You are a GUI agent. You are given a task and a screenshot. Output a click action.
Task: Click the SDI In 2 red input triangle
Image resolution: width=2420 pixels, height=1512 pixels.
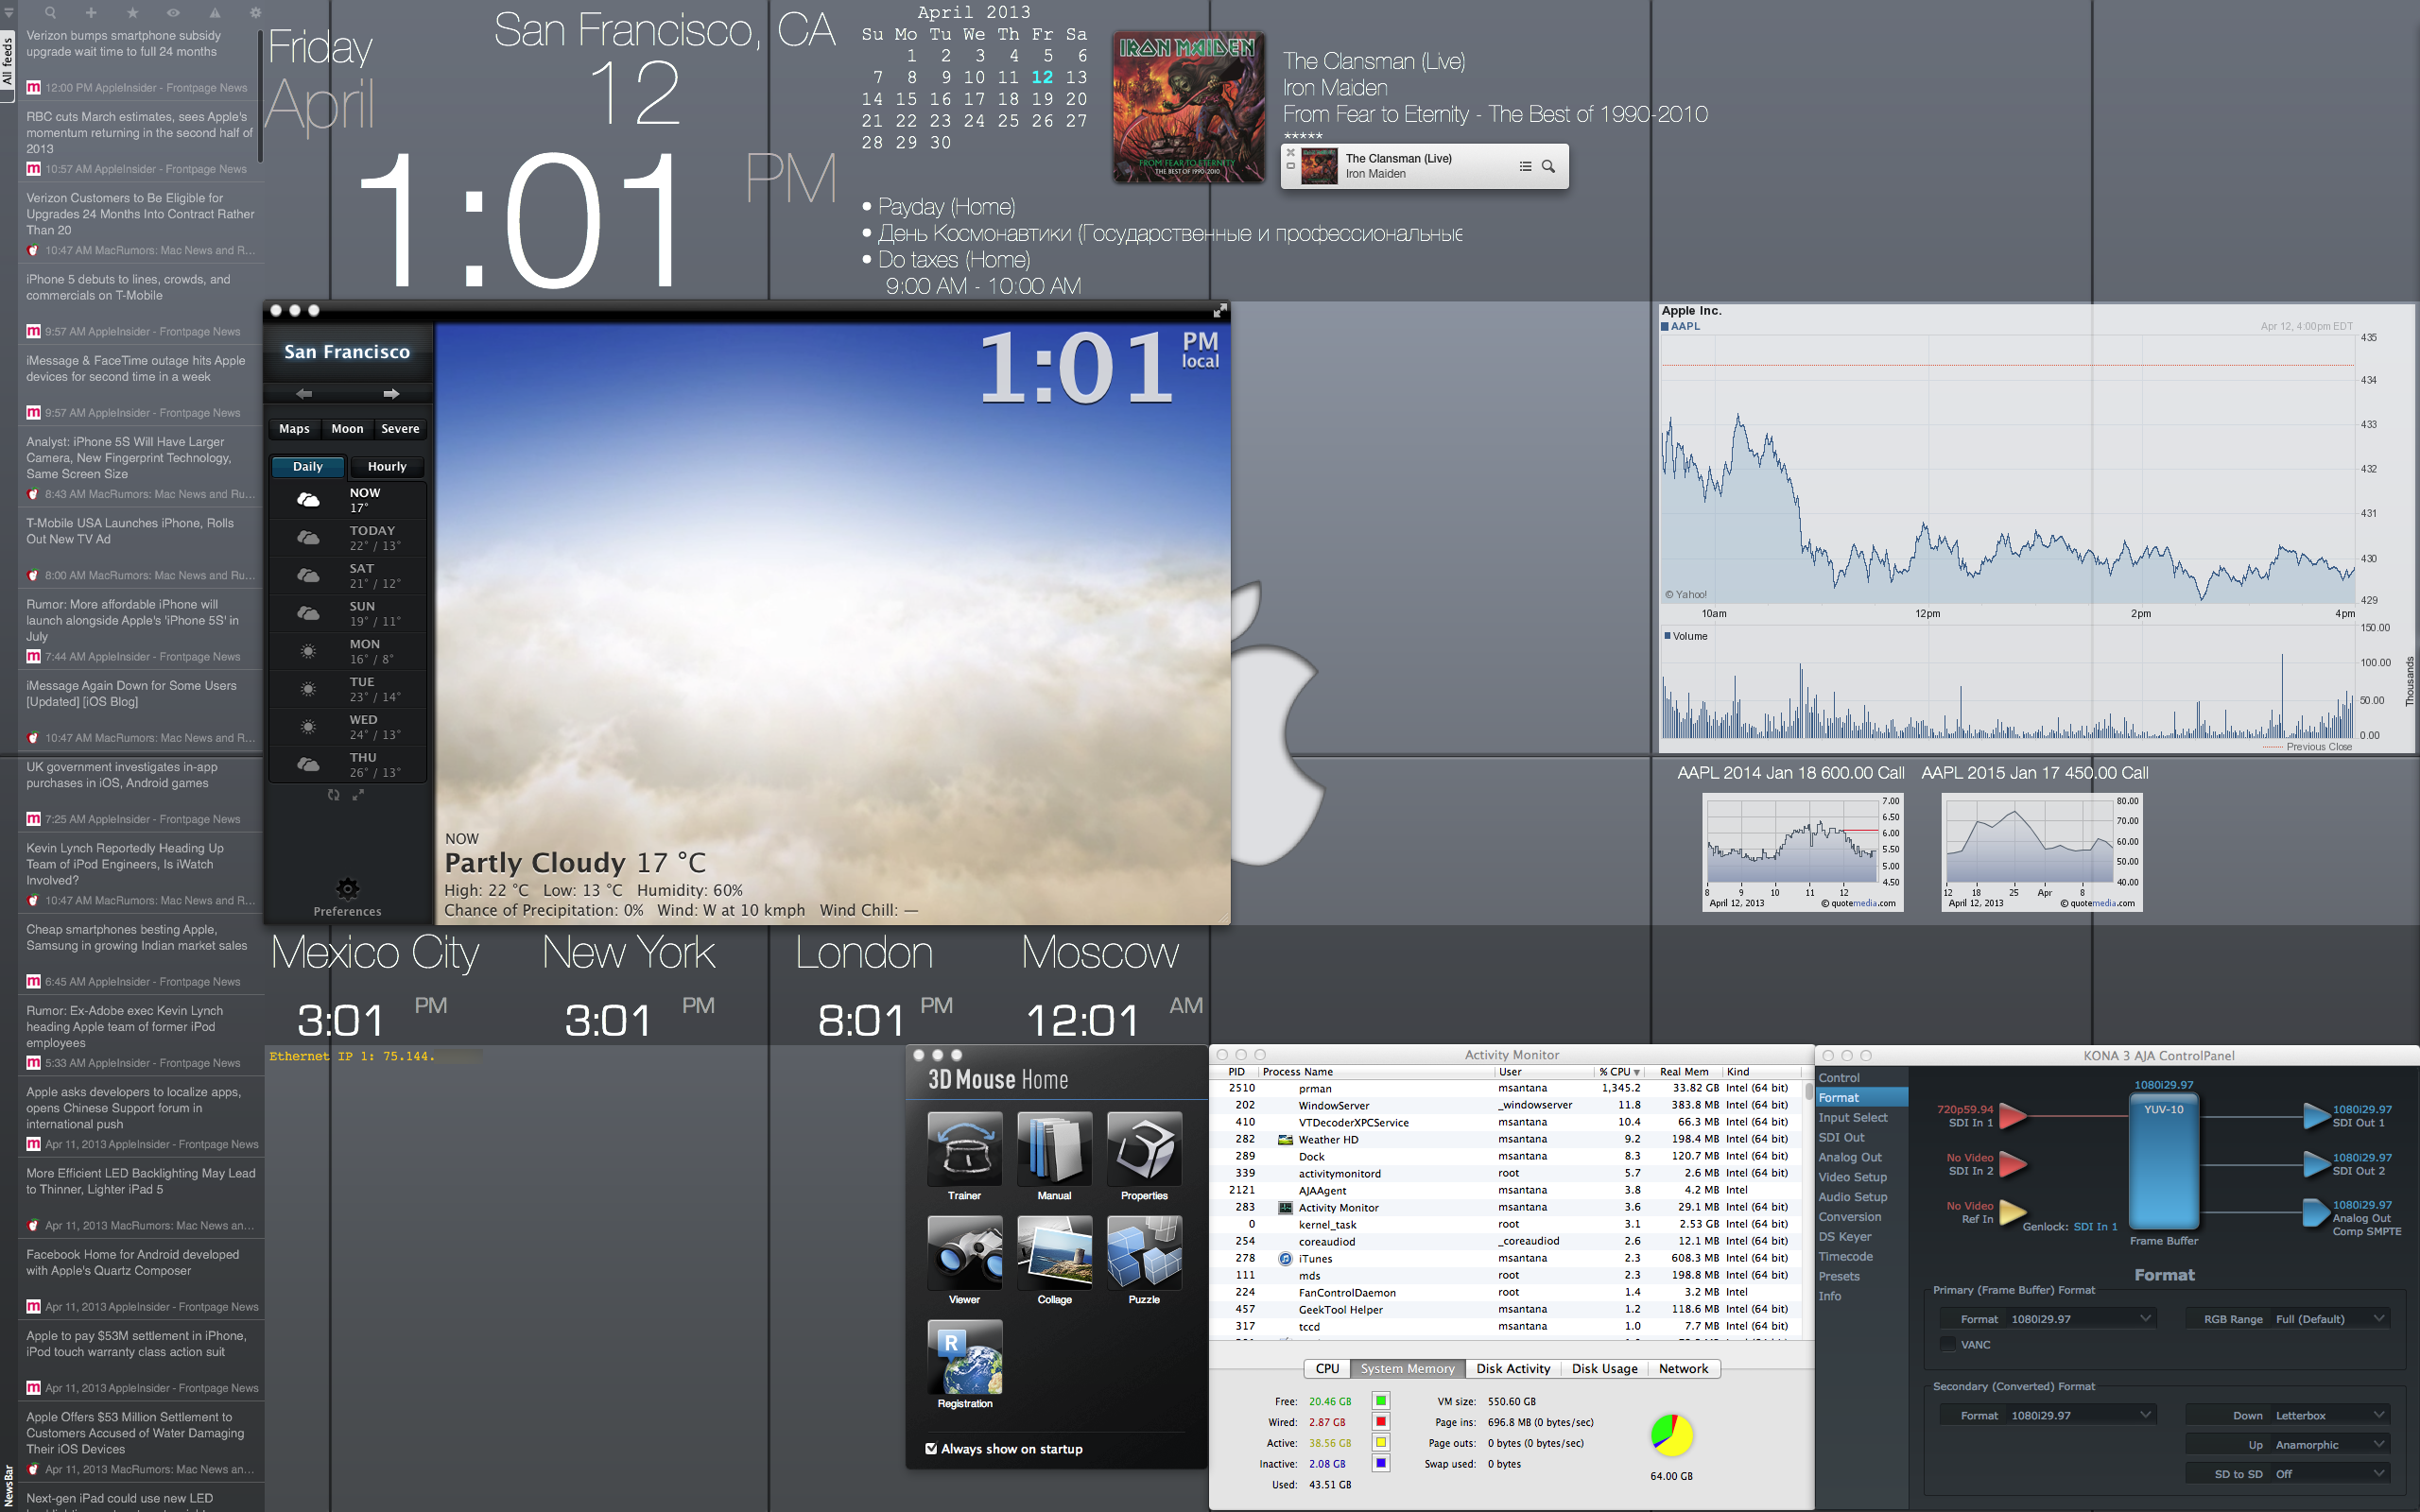point(2012,1164)
